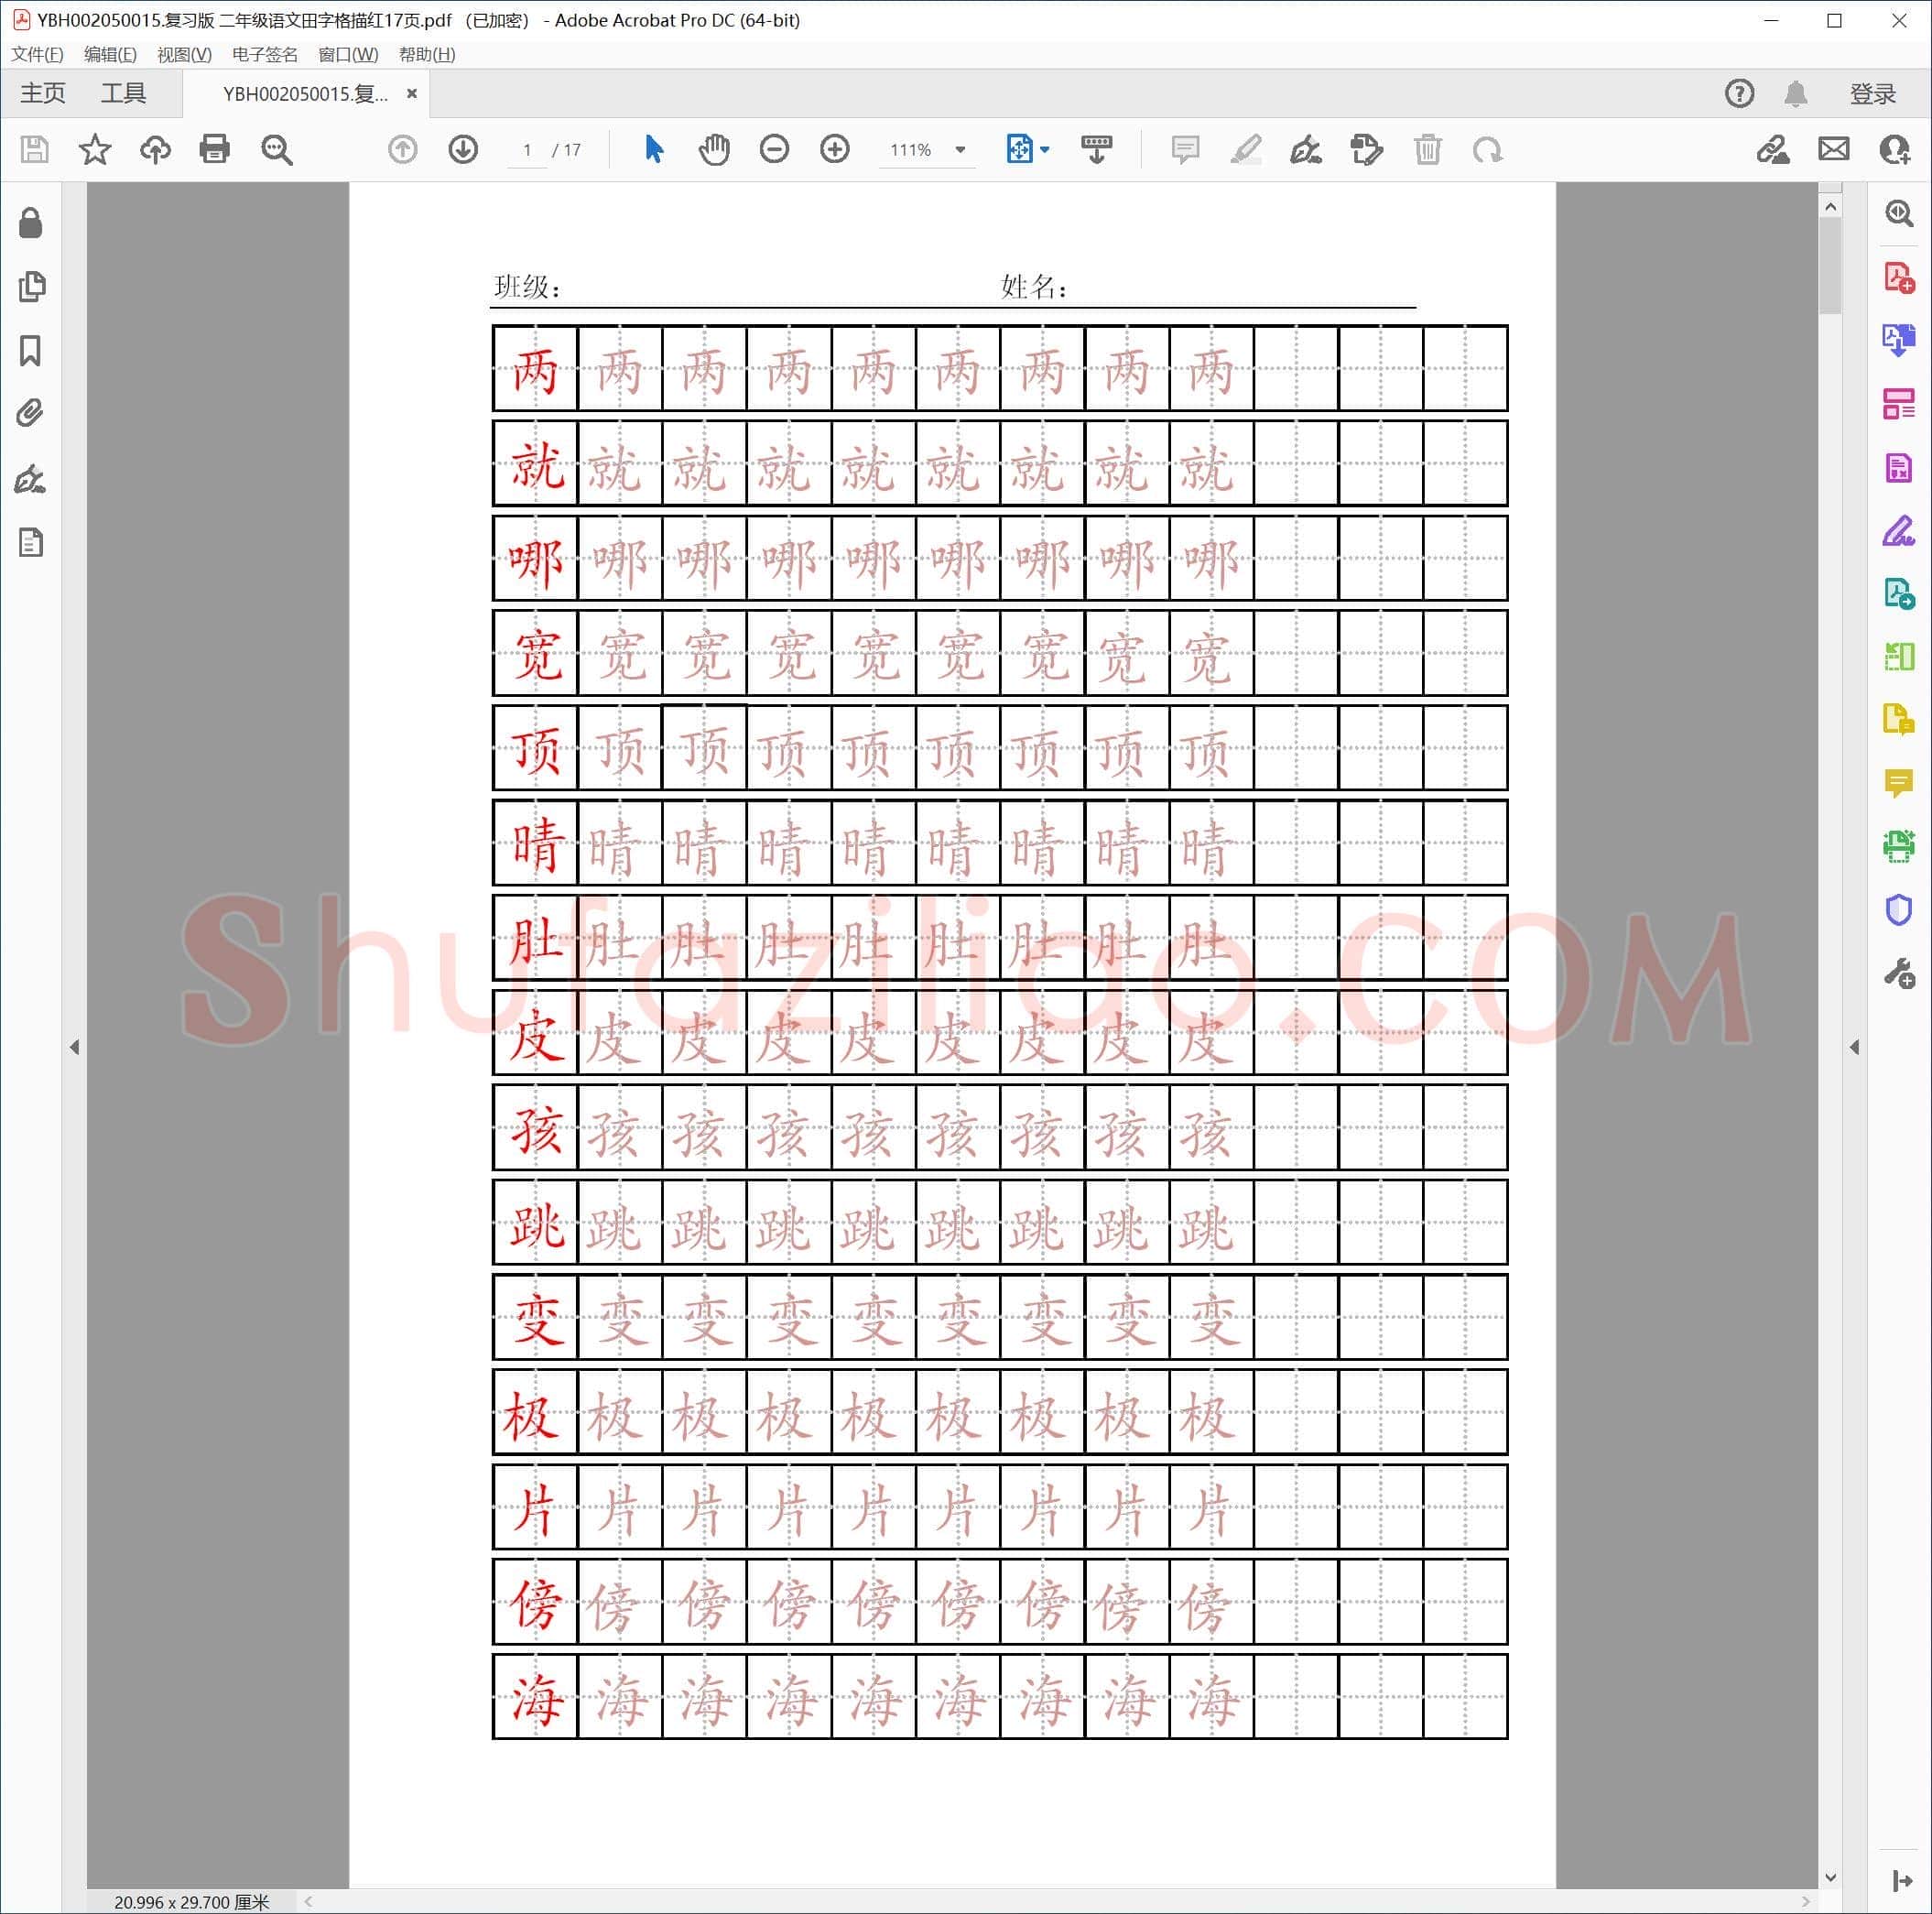Open the security lock panel
1932x1914 pixels.
[31, 222]
